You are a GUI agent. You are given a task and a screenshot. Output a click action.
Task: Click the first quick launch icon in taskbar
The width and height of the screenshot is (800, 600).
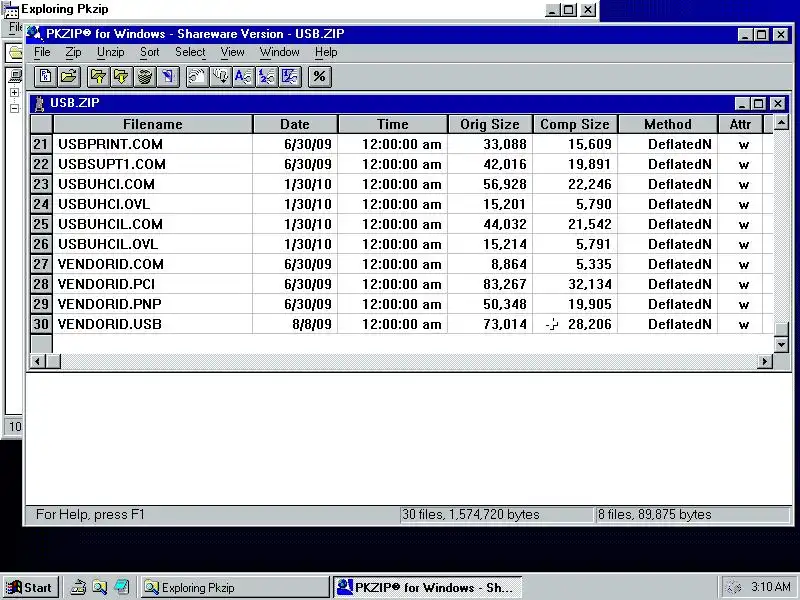click(x=78, y=587)
